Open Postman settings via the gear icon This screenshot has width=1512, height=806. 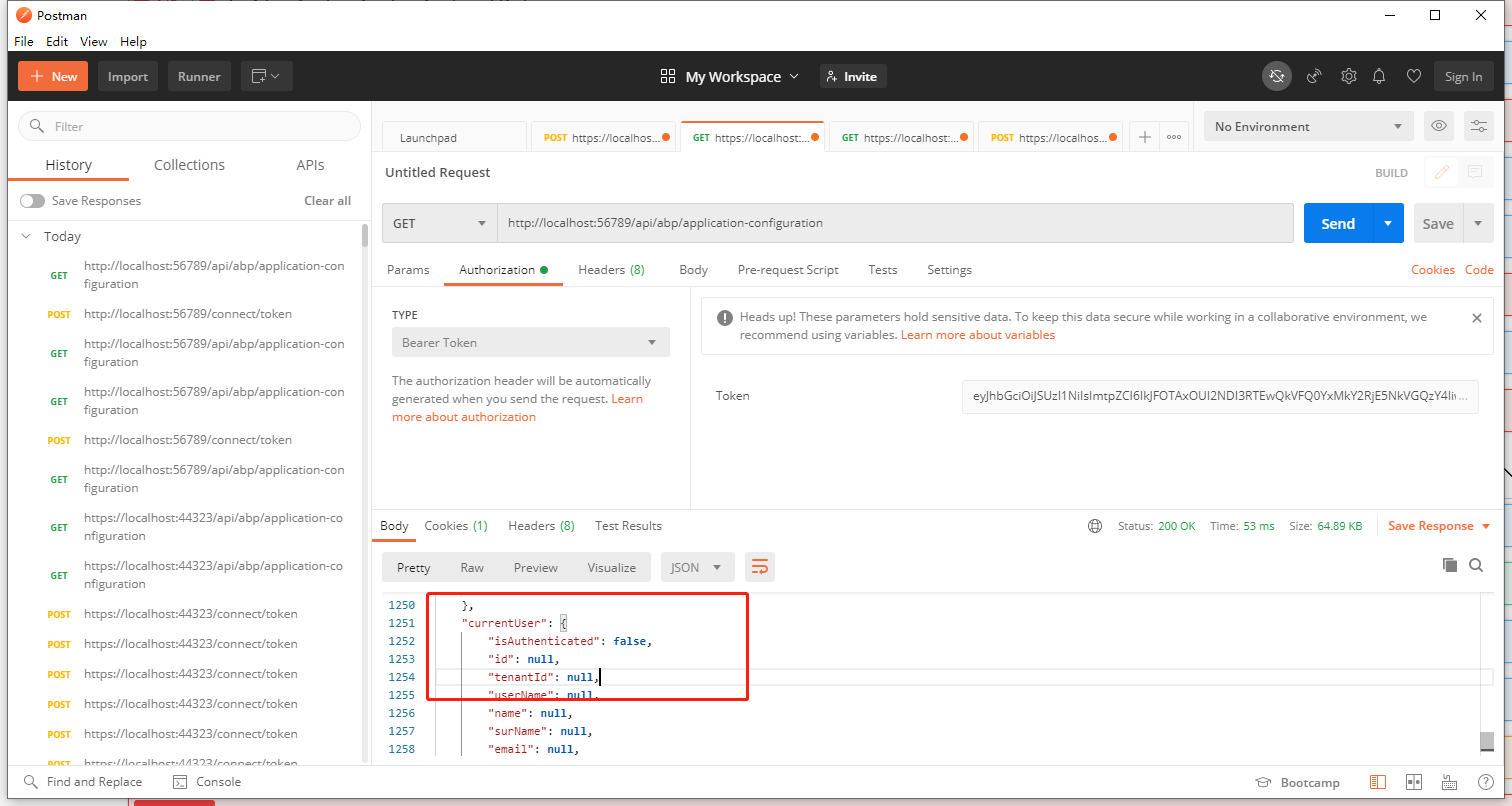click(x=1349, y=76)
